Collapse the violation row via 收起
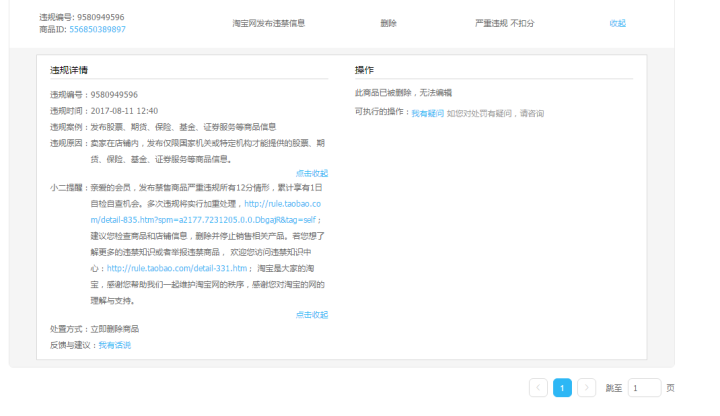720x416 pixels. (x=617, y=23)
